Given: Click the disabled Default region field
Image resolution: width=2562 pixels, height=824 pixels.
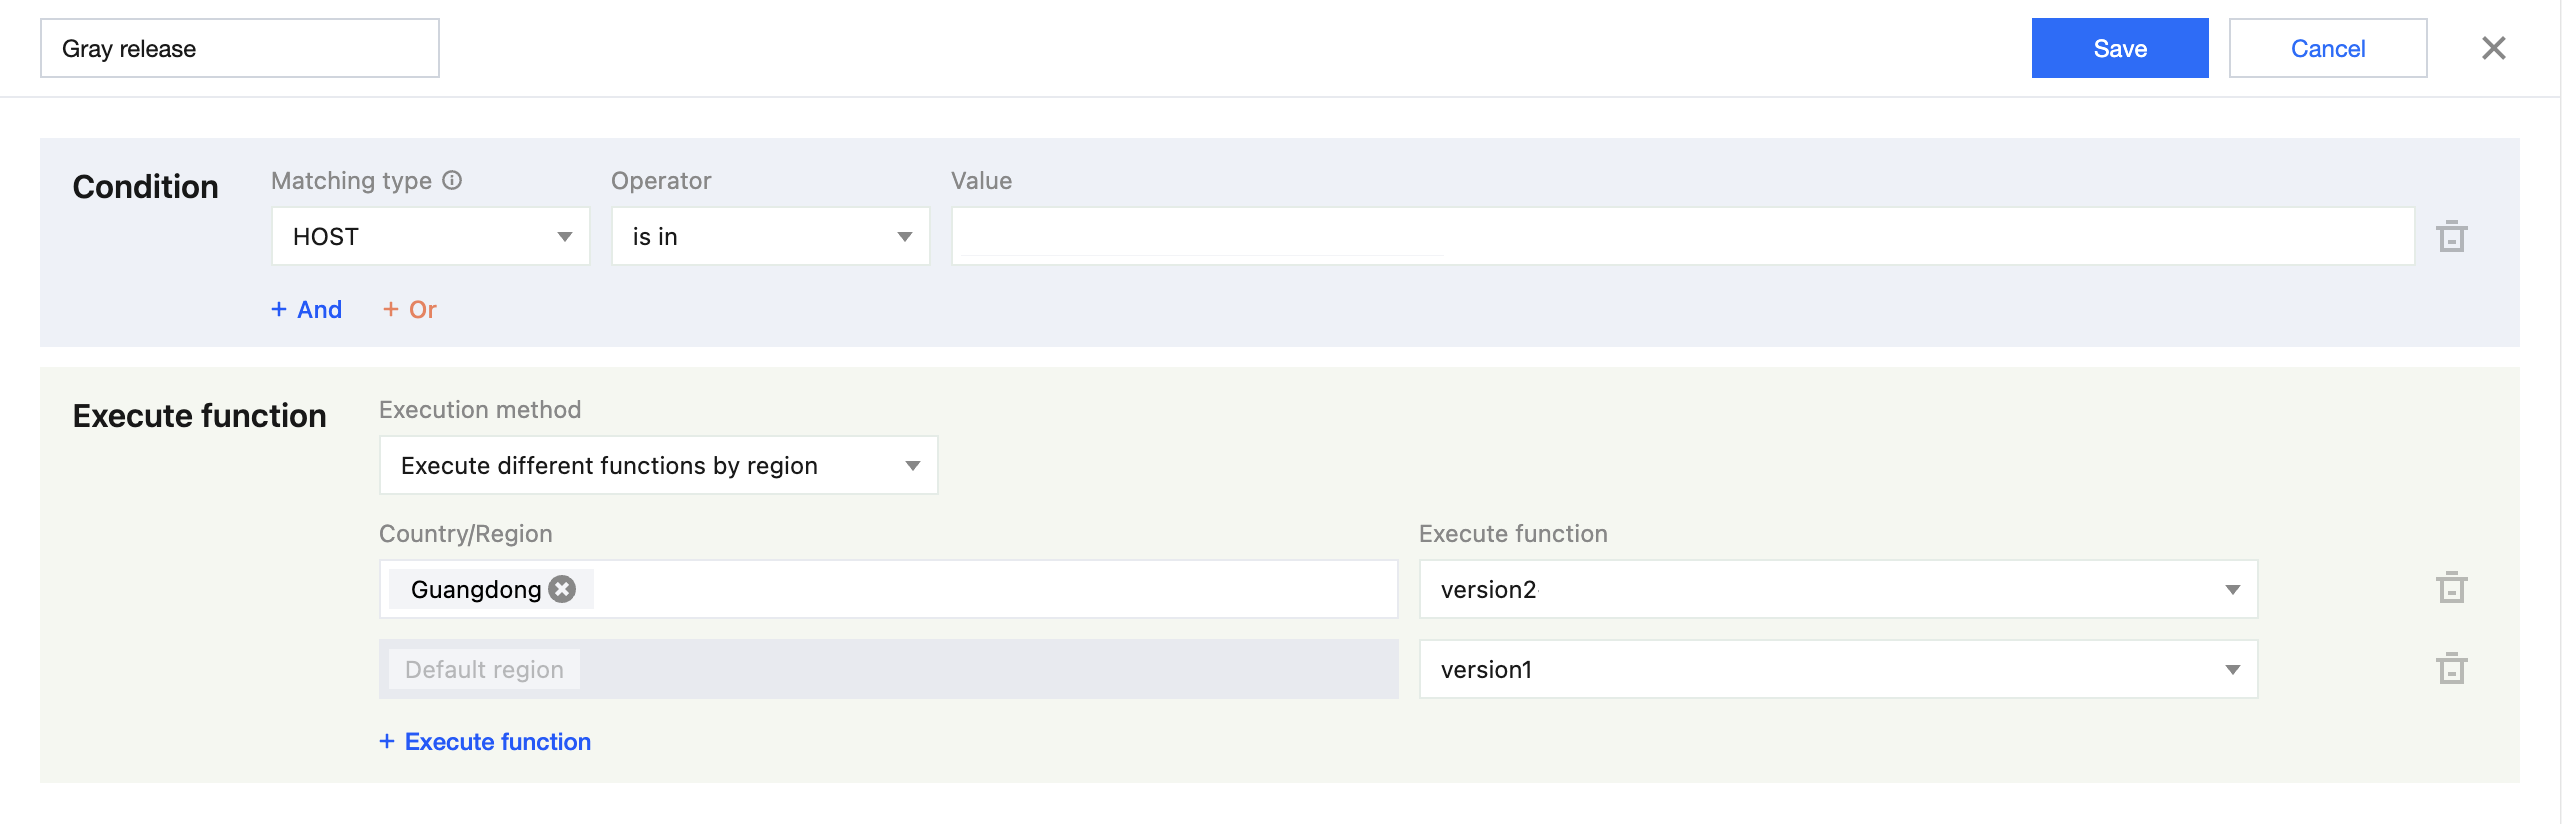Looking at the screenshot, I should [888, 669].
